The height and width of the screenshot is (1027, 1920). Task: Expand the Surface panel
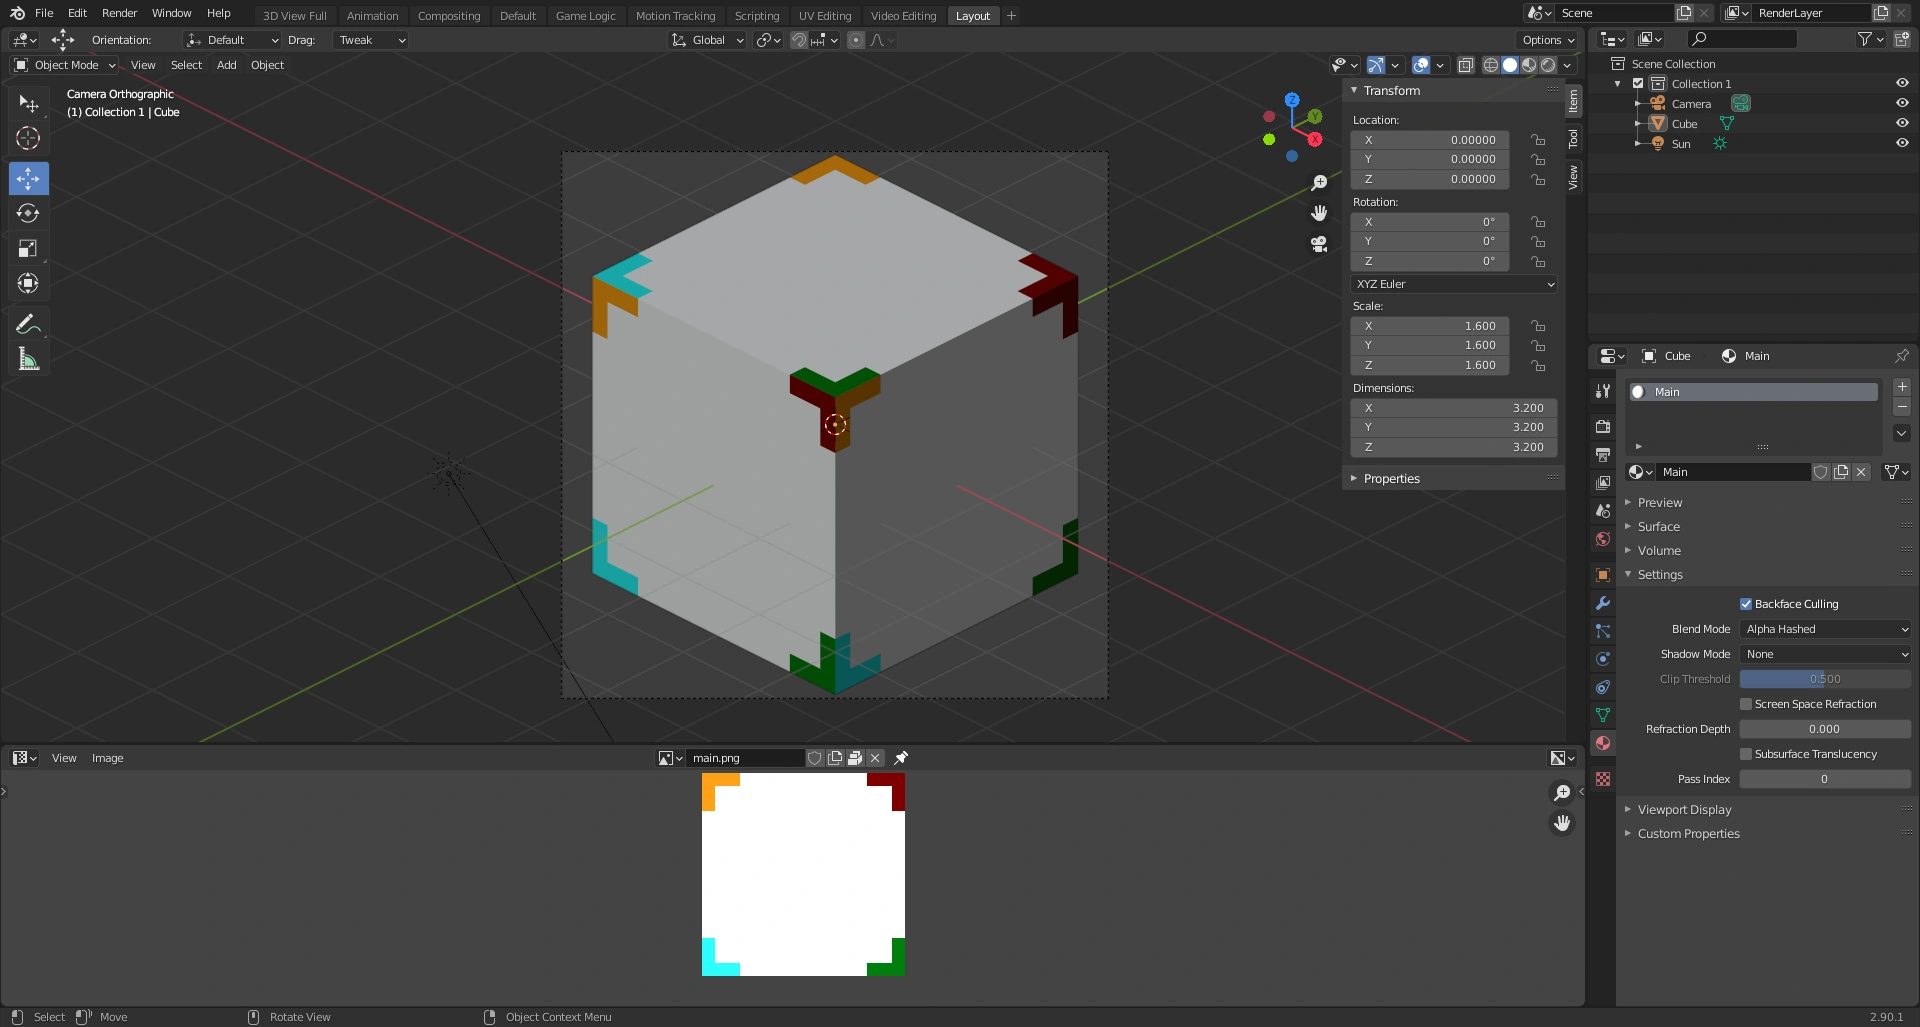[1658, 527]
